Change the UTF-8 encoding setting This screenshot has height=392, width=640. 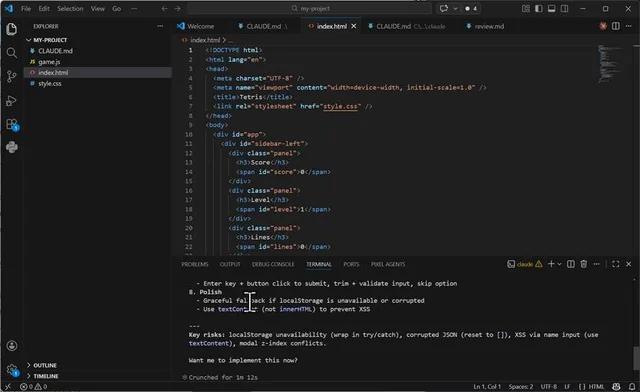[x=549, y=386]
